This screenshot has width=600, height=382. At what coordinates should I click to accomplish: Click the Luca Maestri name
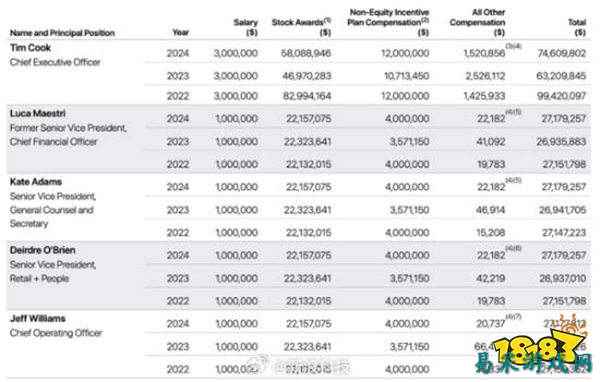[x=38, y=113]
